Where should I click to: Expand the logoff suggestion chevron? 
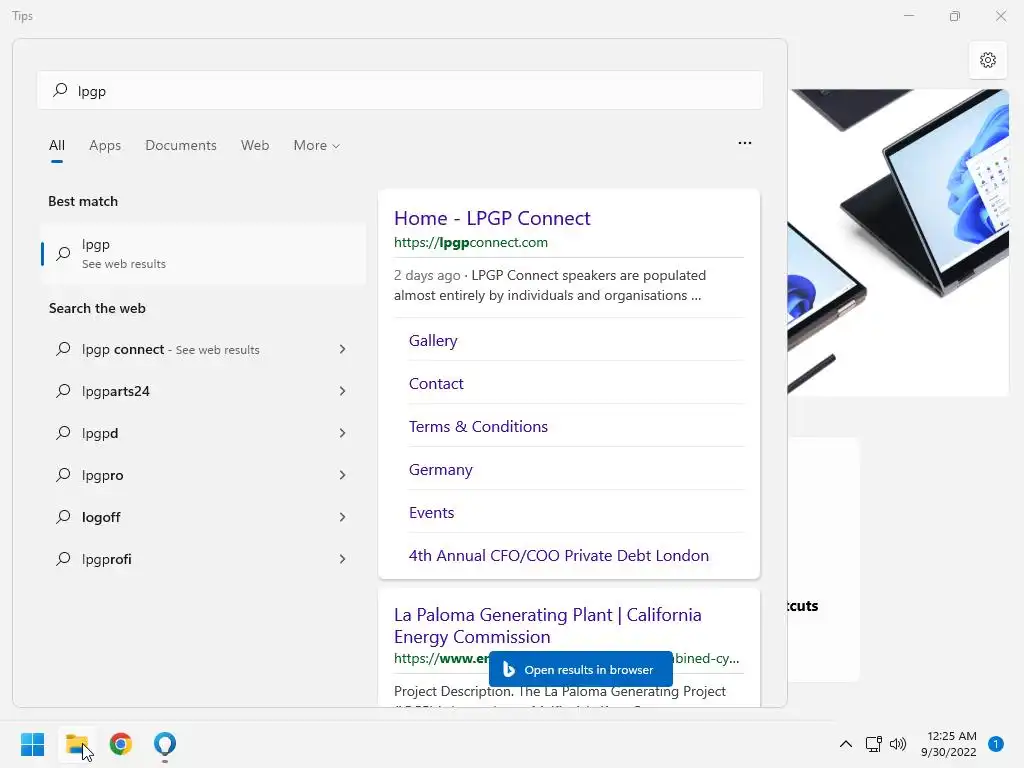coord(342,517)
